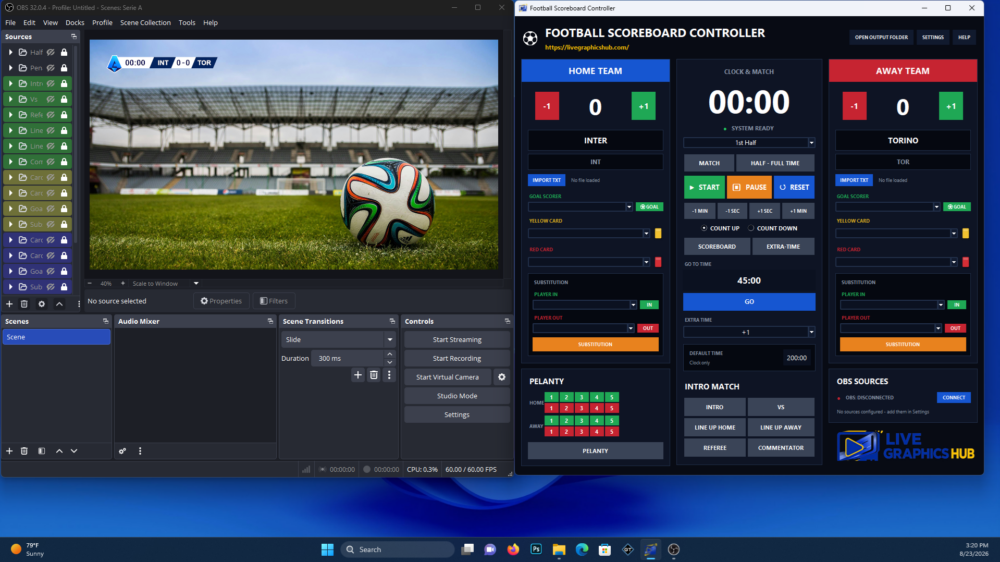1000x562 pixels.
Task: Click the green START clock button
Action: 704,188
